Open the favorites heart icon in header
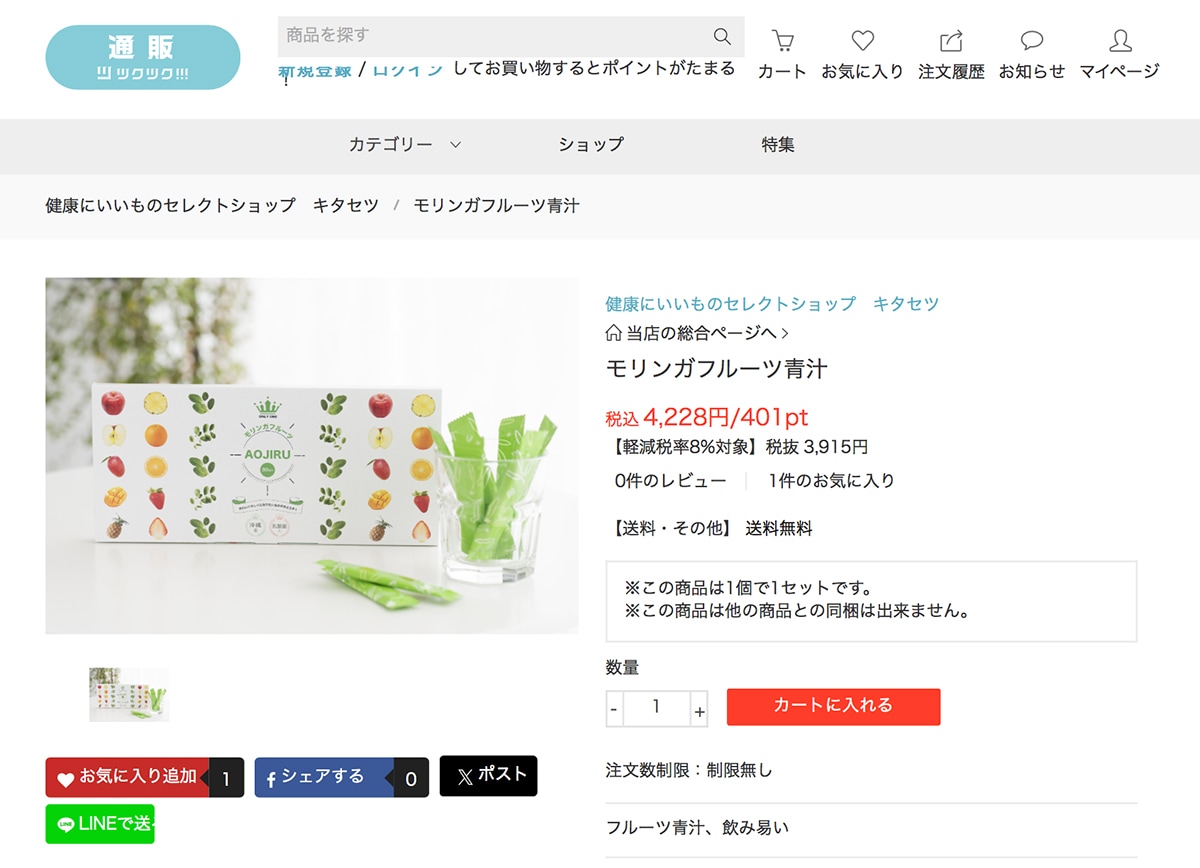1200x868 pixels. pos(862,41)
